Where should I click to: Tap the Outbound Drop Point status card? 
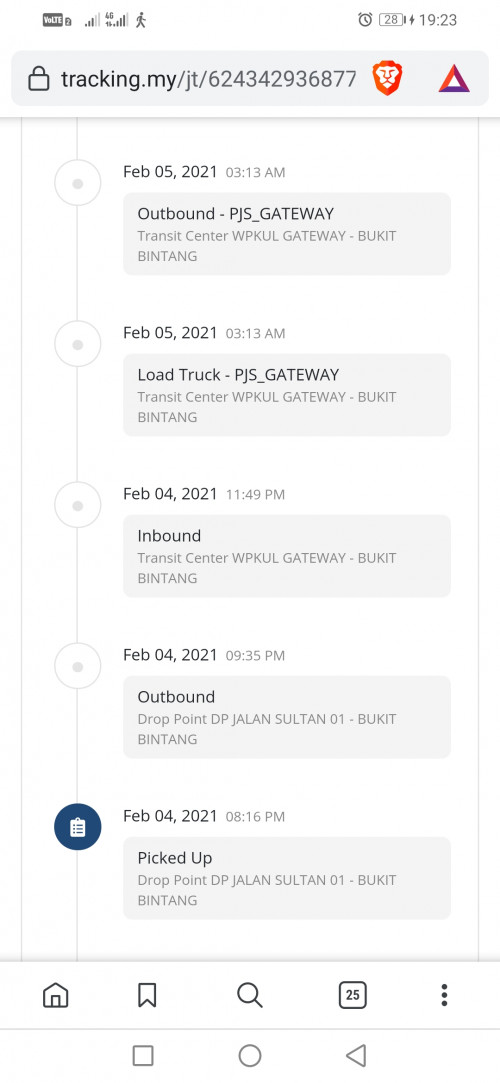(x=287, y=717)
